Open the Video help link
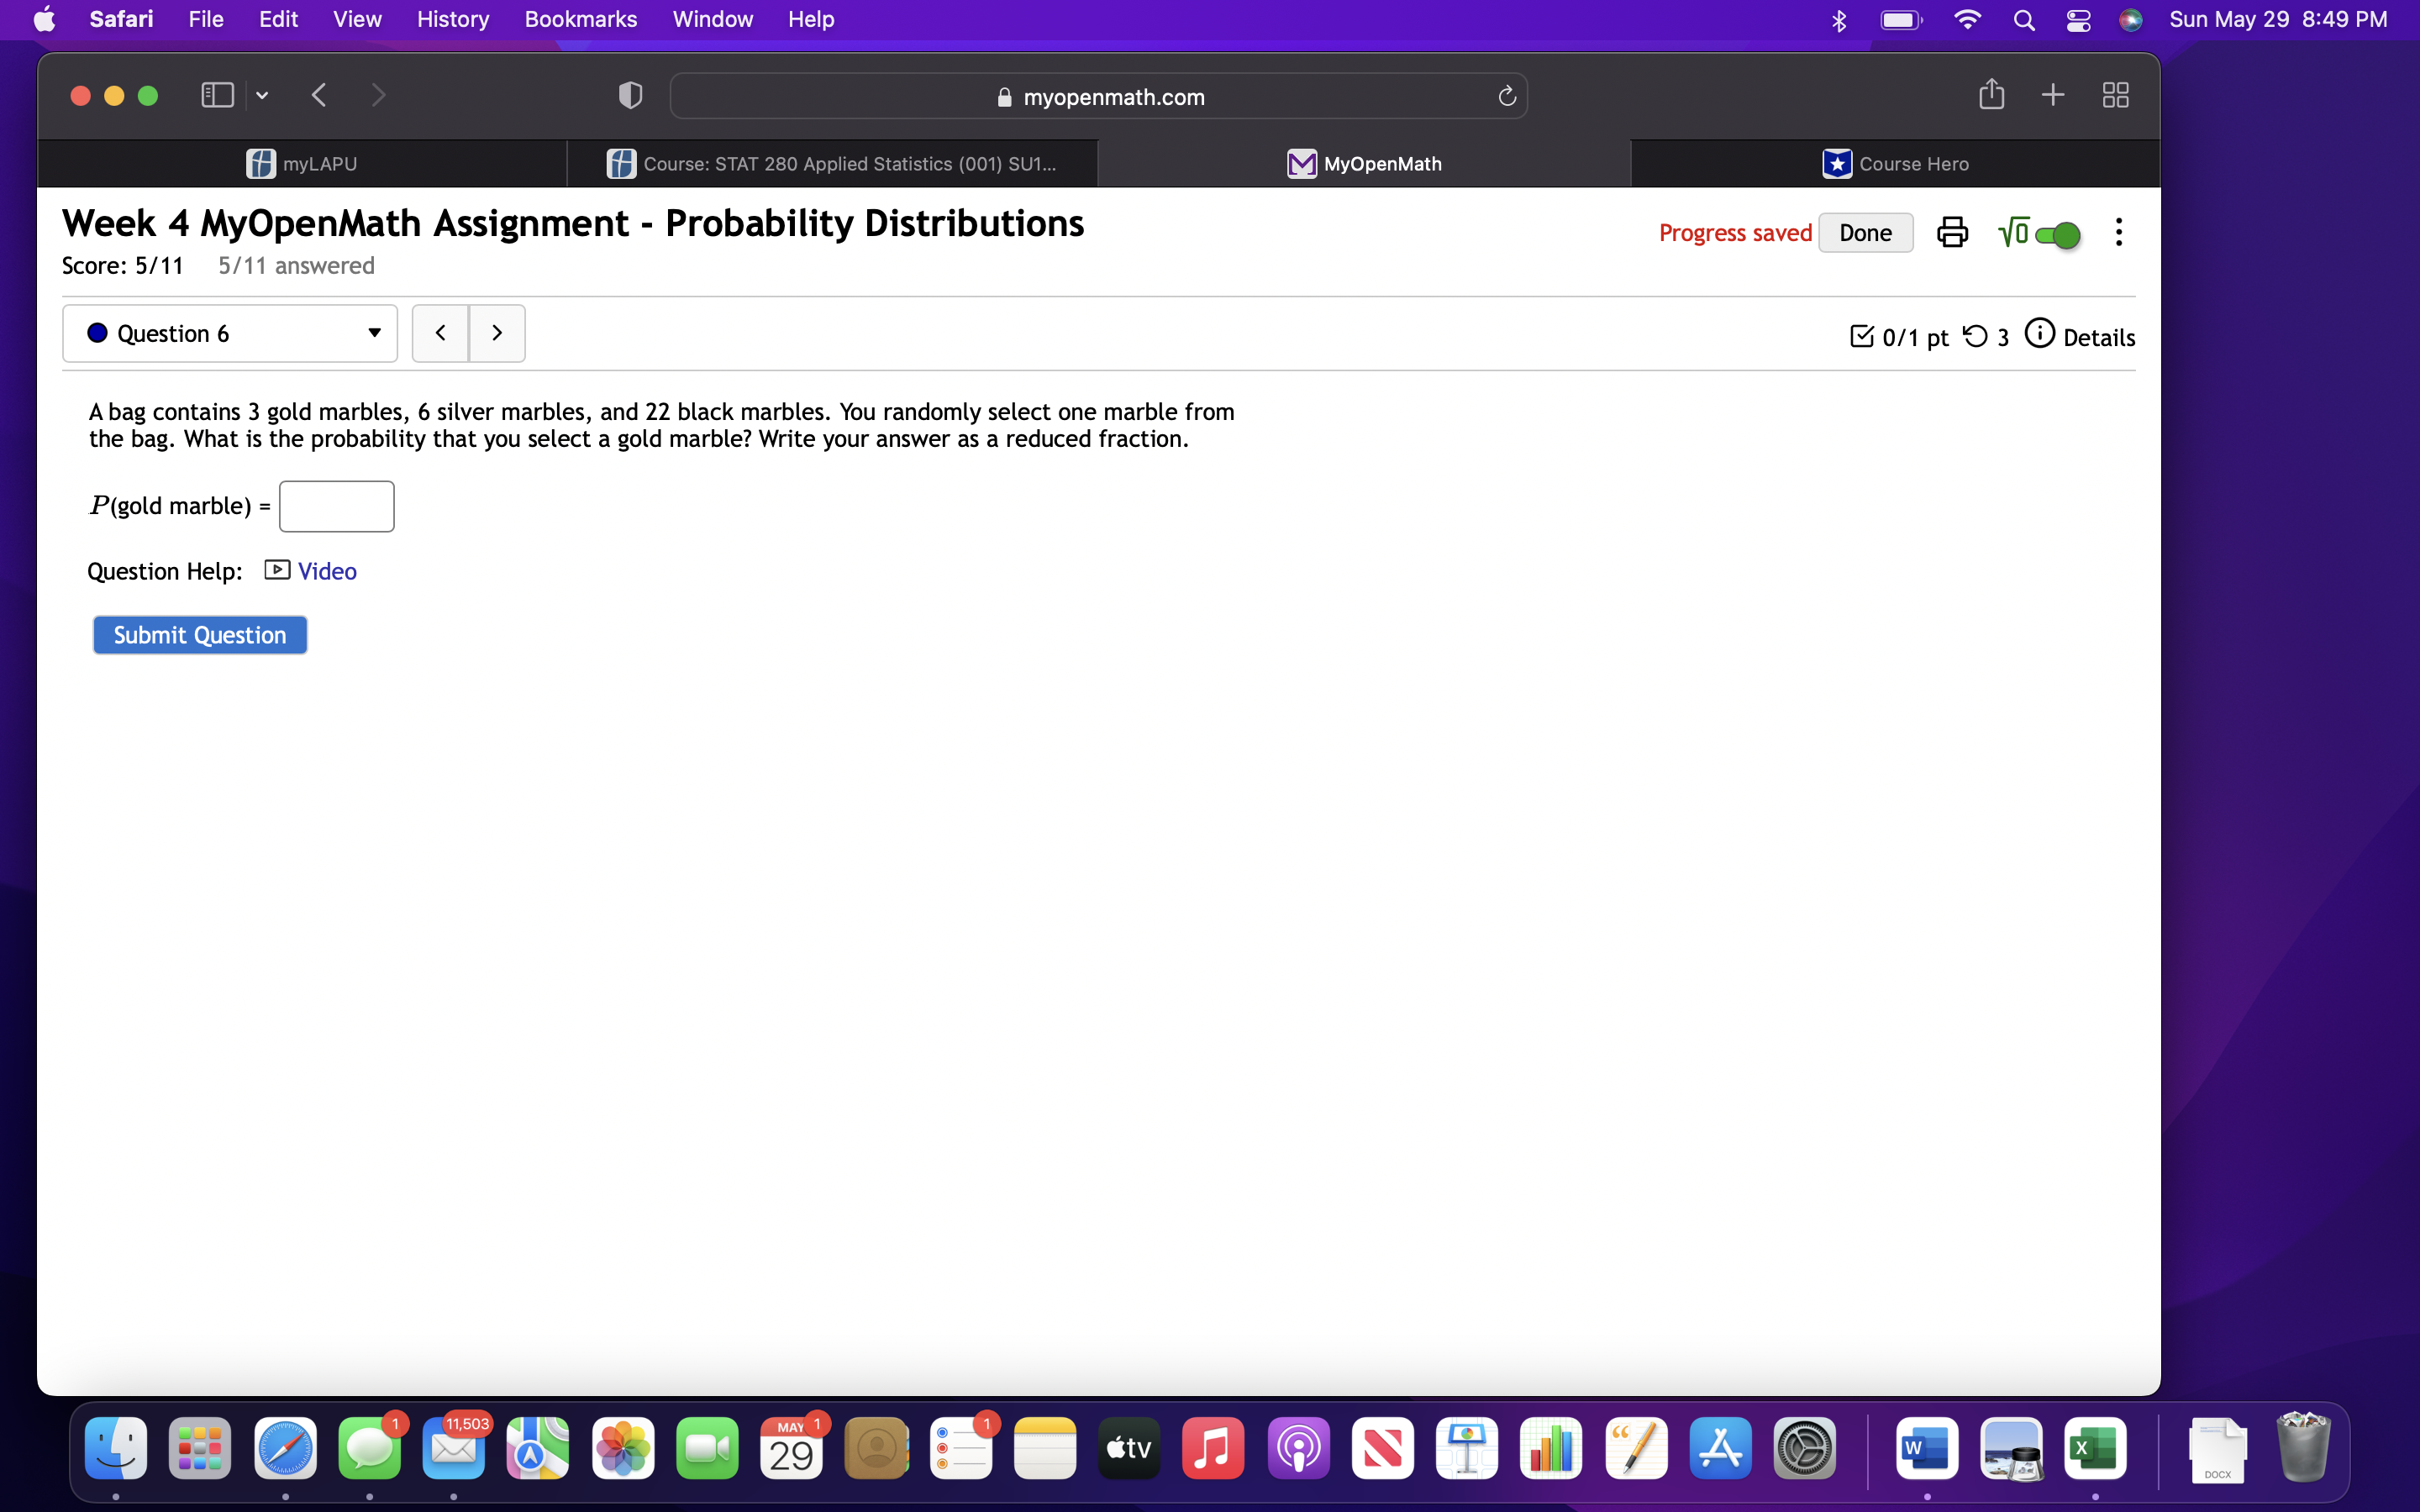 tap(326, 571)
